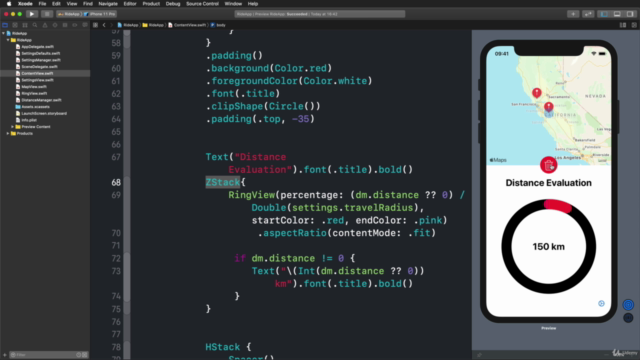Click the highlighted ZStack keyword on line 68
This screenshot has width=640, height=360.
[222, 182]
